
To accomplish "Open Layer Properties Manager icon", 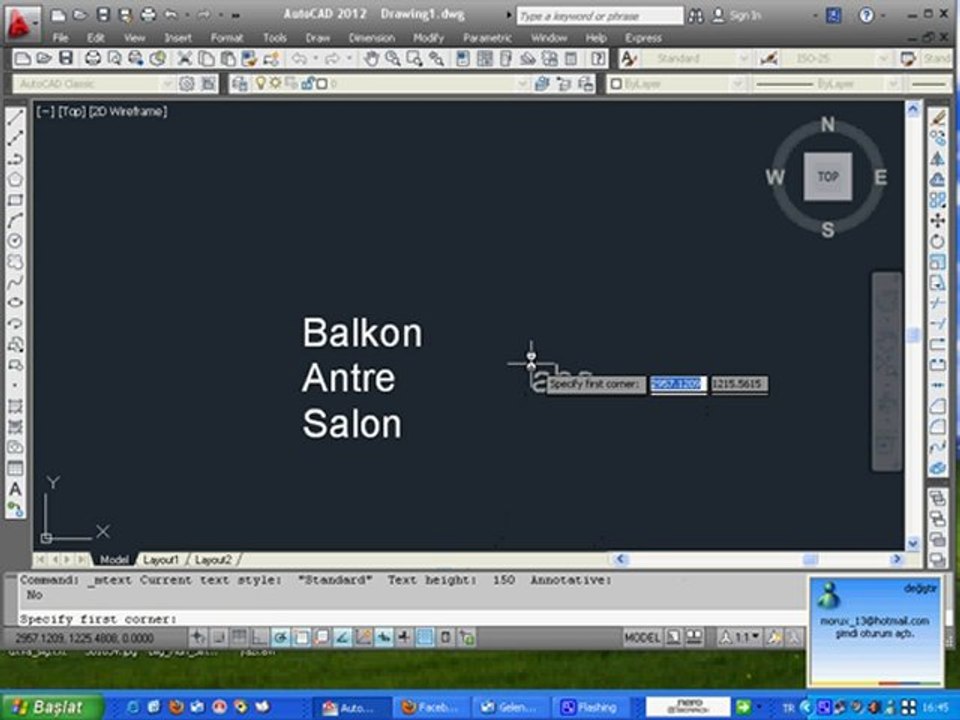I will (x=239, y=83).
